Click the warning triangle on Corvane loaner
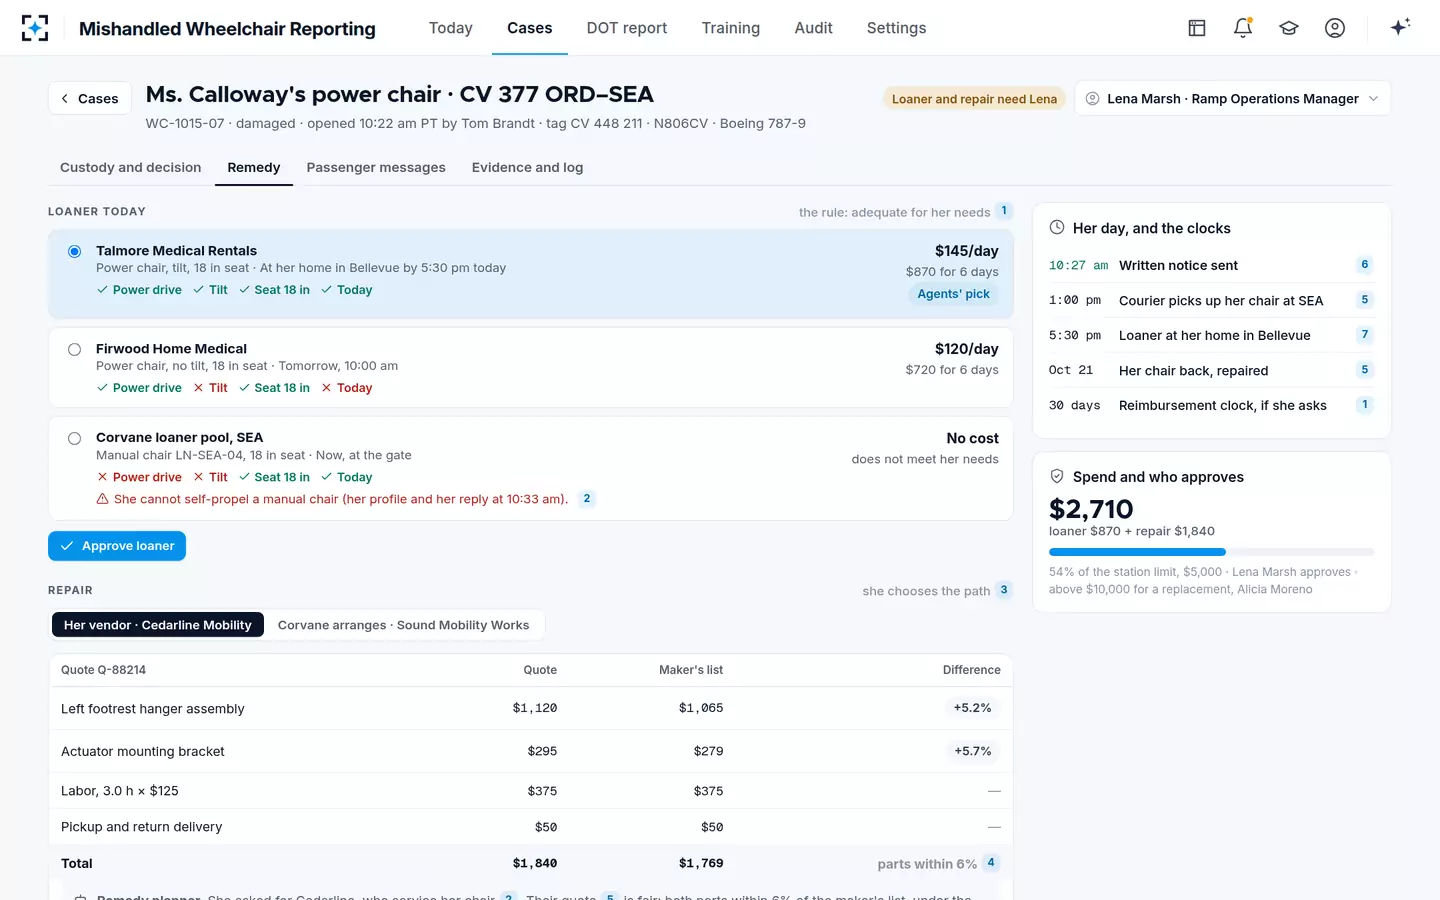The height and width of the screenshot is (900, 1440). pos(102,499)
